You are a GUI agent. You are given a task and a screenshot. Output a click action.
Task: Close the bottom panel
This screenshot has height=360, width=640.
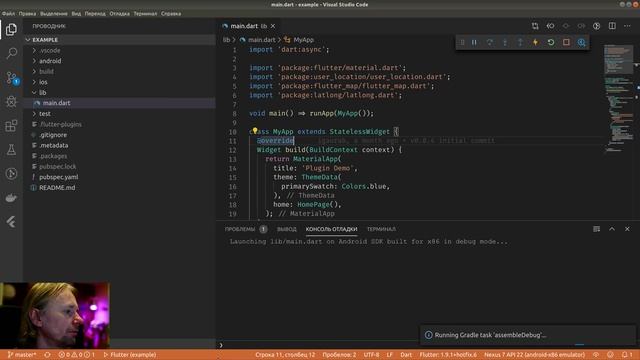627,229
